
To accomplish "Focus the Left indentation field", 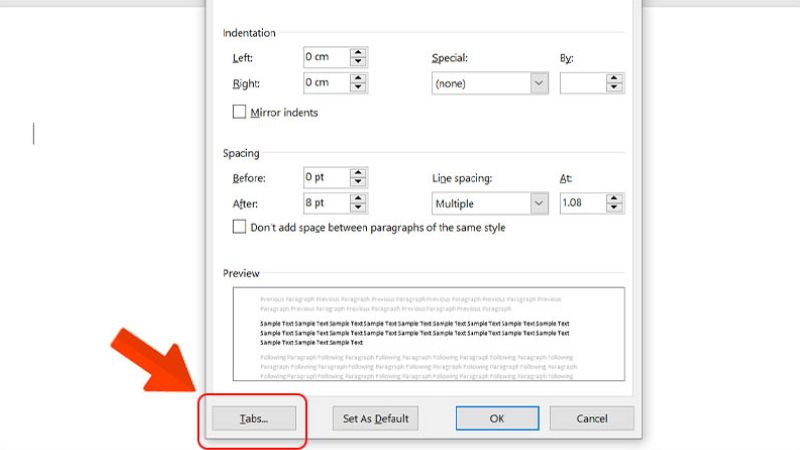I will point(327,57).
